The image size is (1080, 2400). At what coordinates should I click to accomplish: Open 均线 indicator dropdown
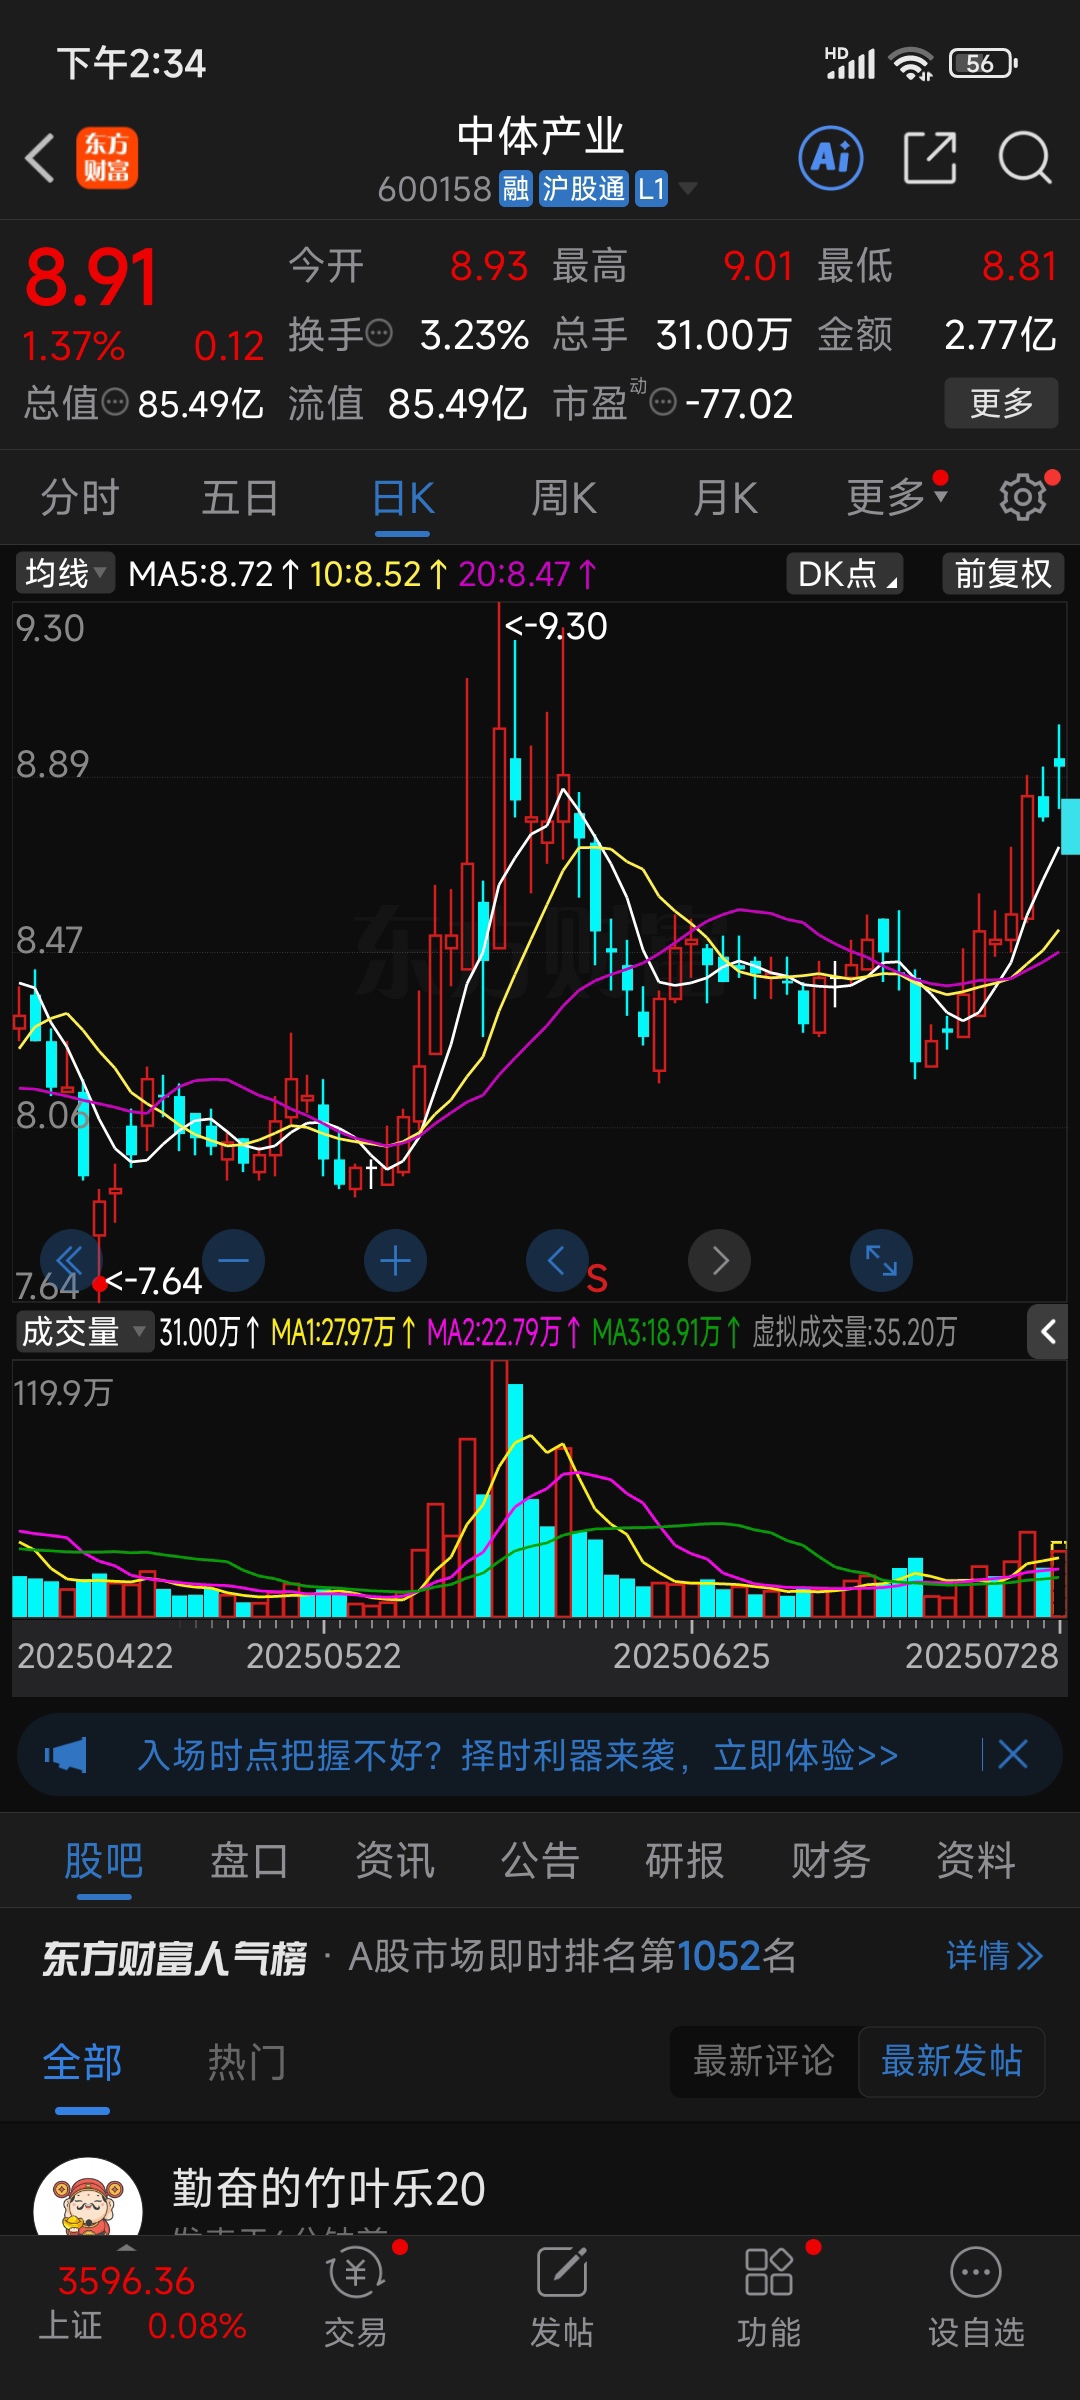point(66,573)
